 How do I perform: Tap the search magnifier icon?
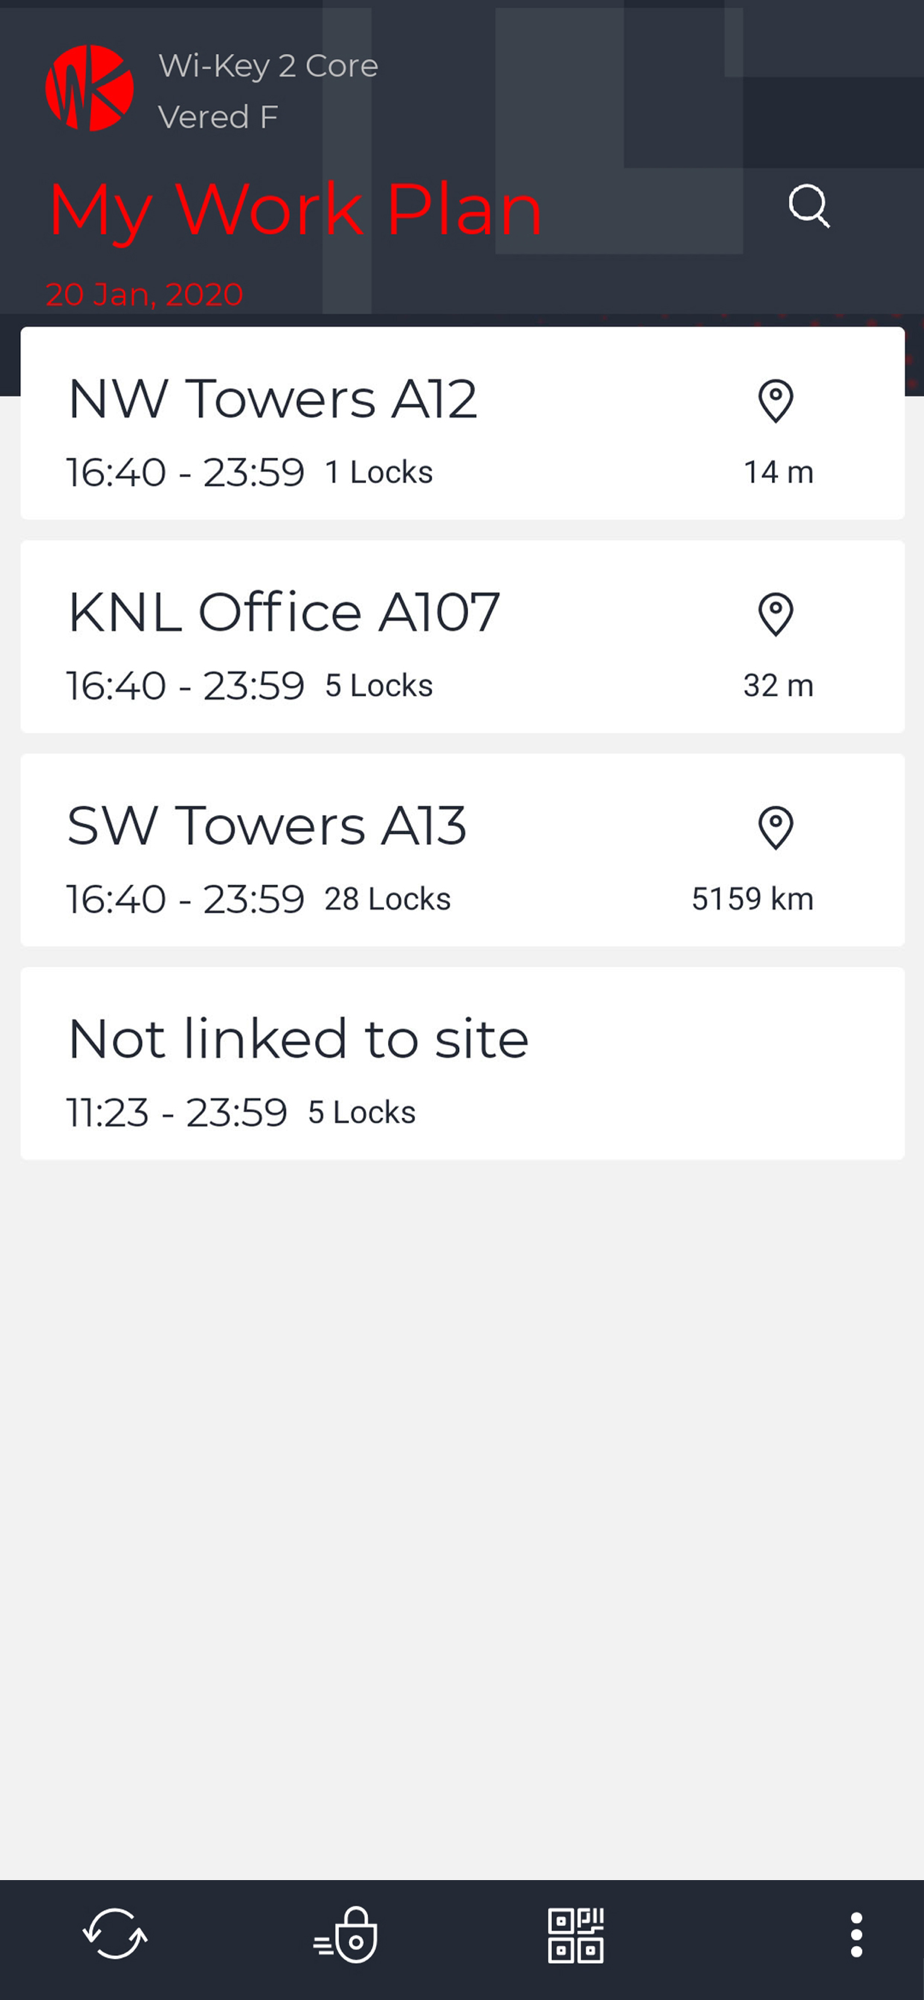[x=808, y=207]
